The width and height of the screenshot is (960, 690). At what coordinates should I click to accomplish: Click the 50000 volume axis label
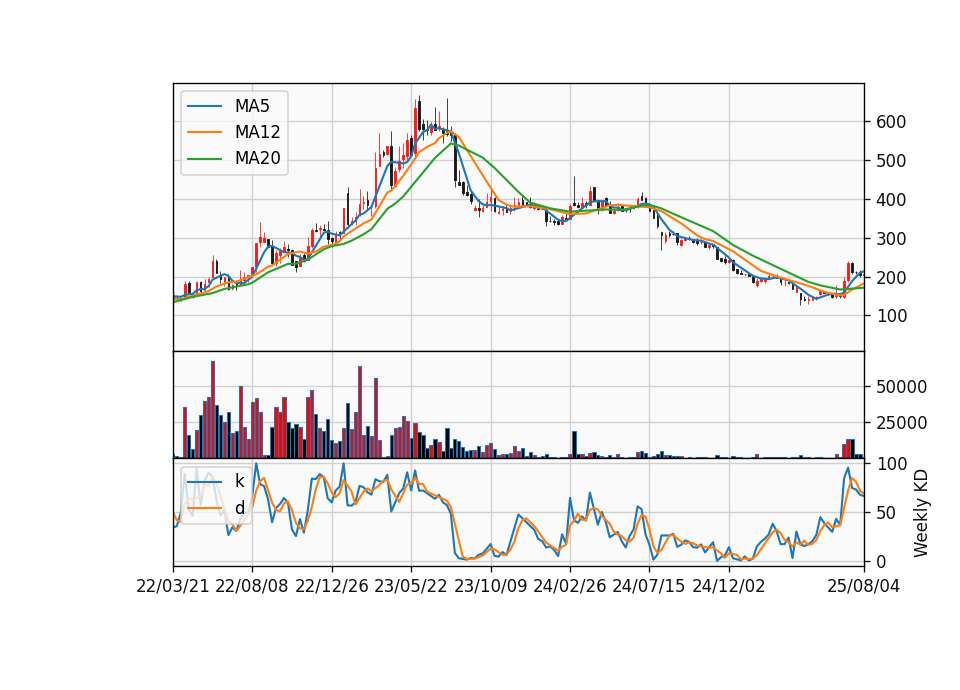[x=901, y=387]
